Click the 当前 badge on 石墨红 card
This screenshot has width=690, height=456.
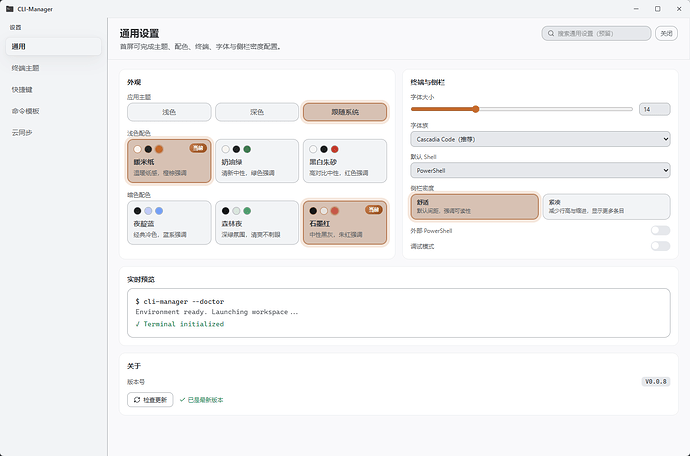374,210
